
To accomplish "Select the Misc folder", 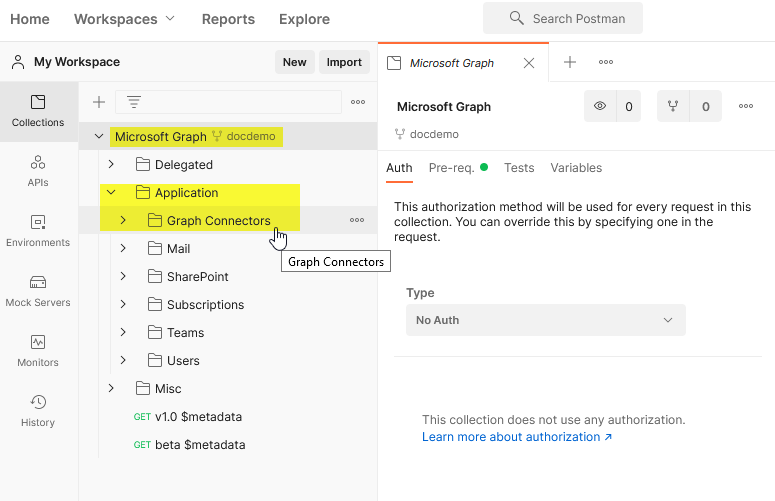I will [x=168, y=389].
